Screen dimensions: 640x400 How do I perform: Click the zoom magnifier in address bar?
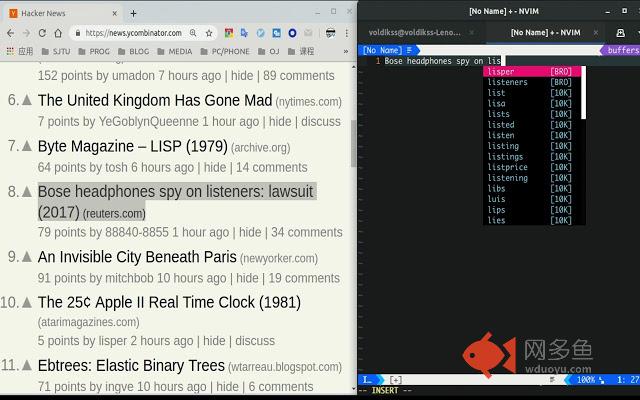tap(193, 33)
